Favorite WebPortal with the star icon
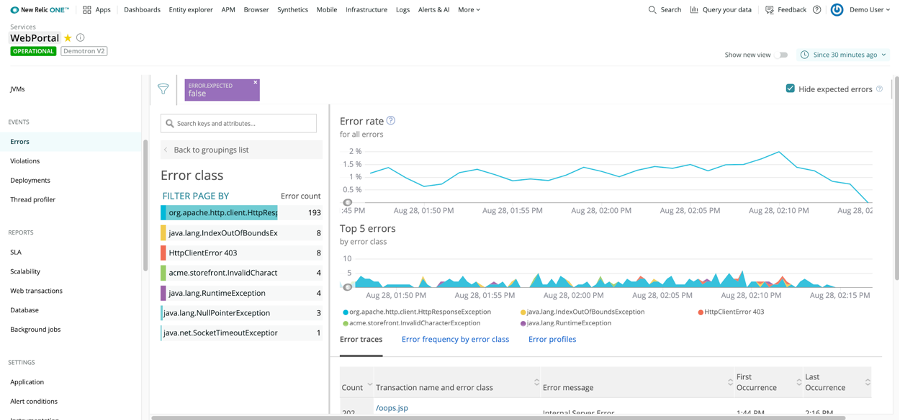 click(x=68, y=38)
